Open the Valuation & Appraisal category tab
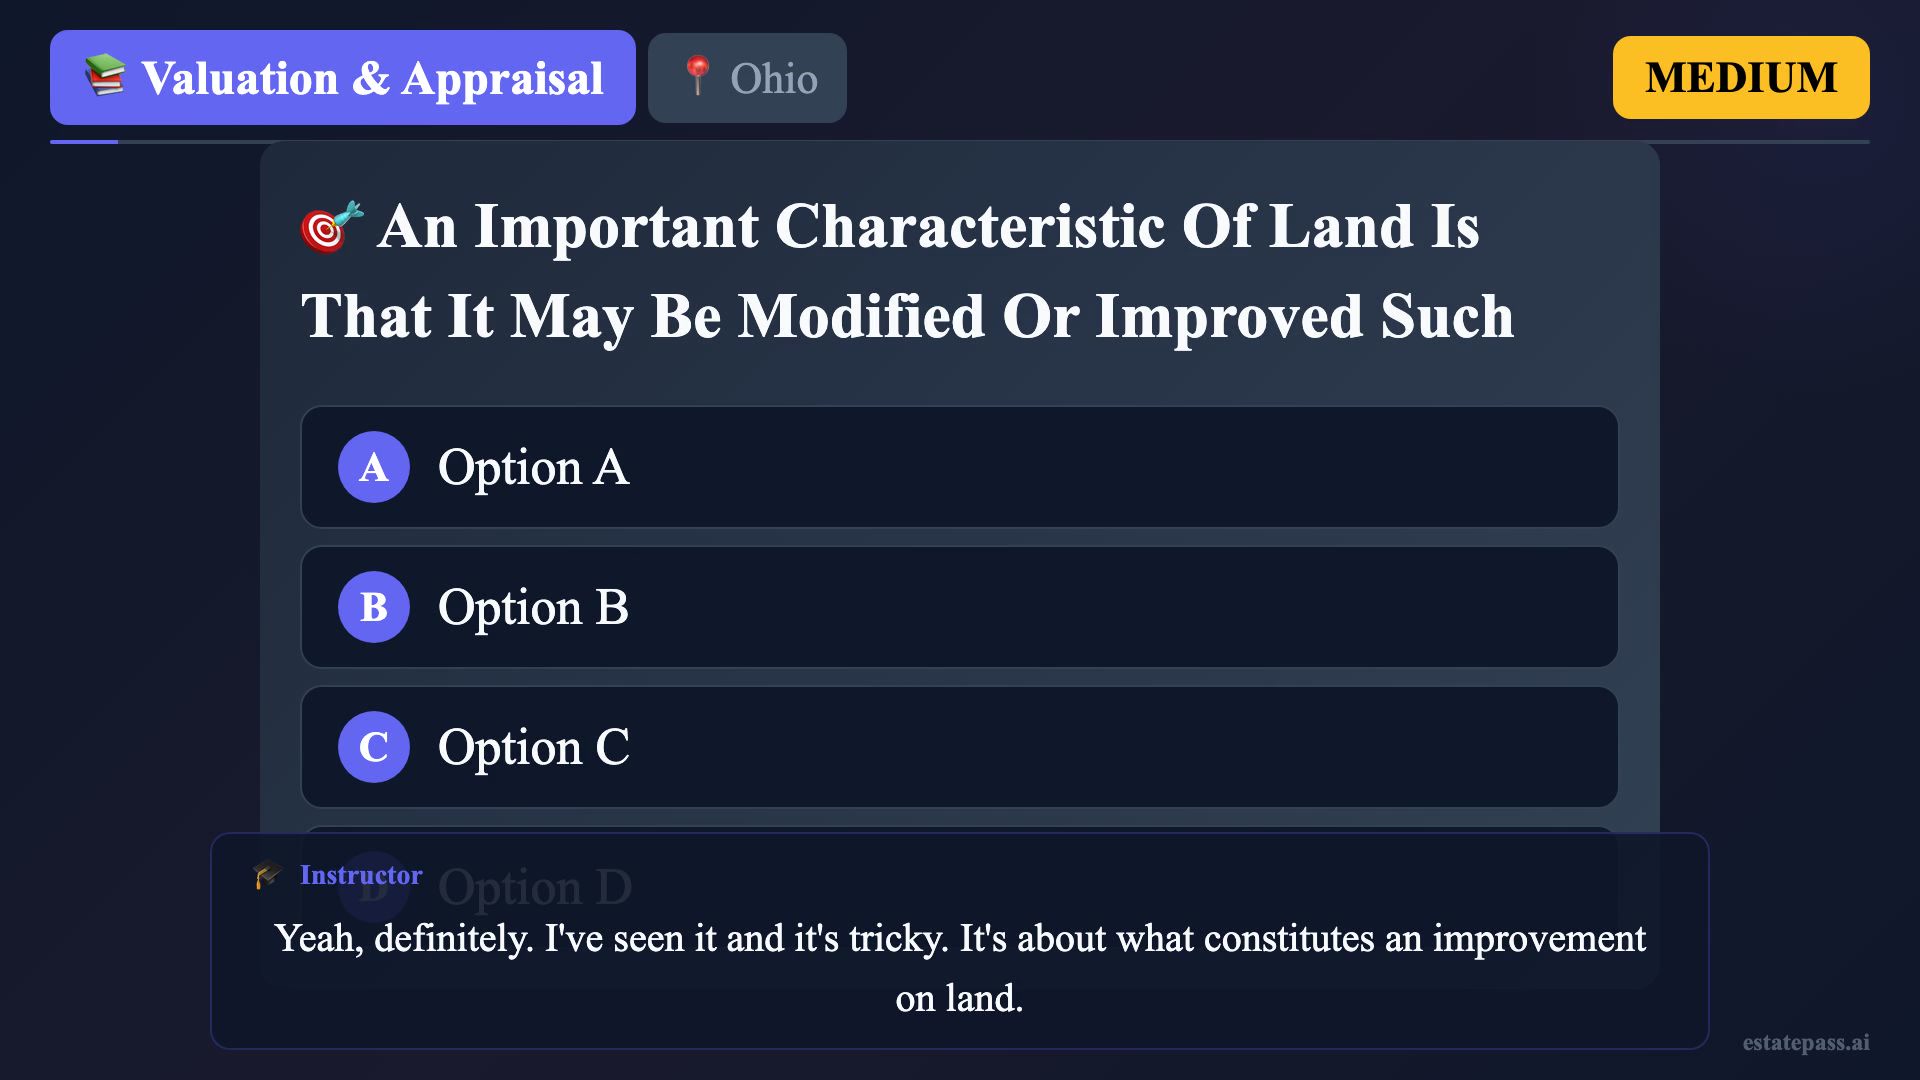The height and width of the screenshot is (1080, 1920). (343, 78)
